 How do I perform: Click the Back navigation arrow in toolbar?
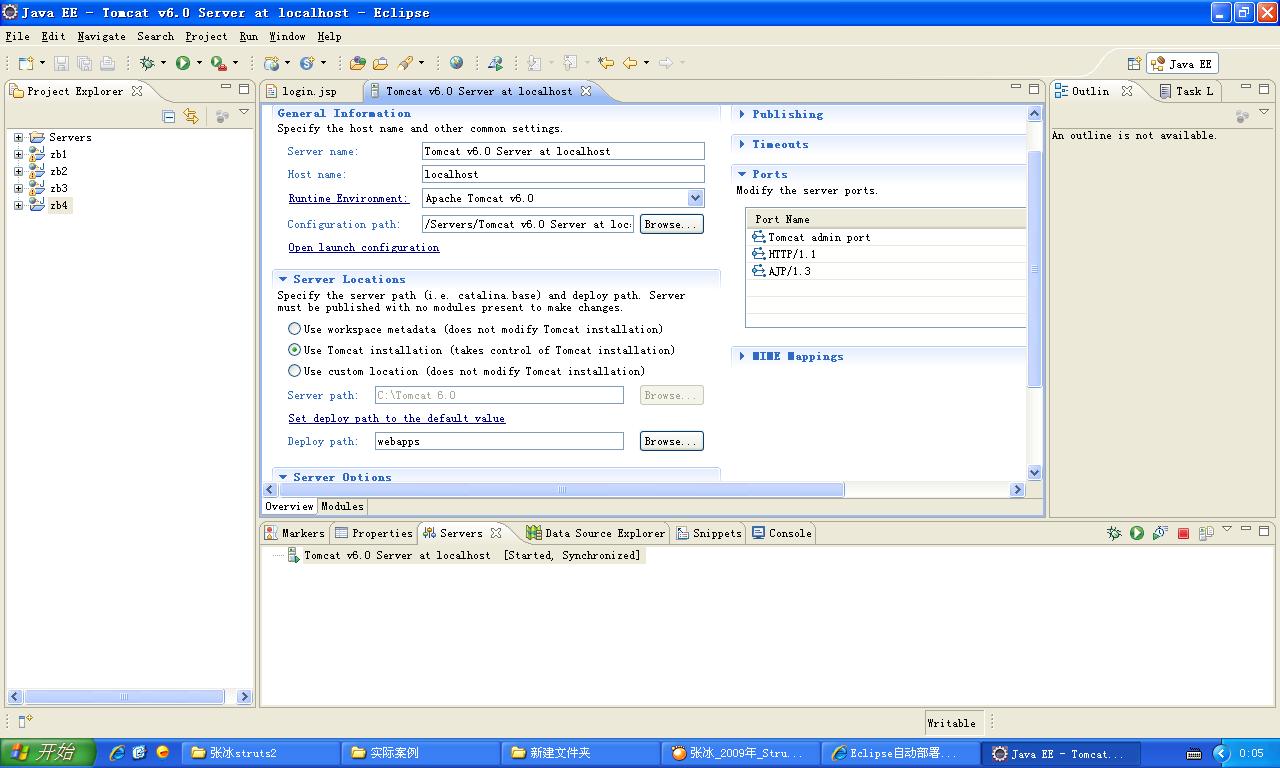point(630,63)
